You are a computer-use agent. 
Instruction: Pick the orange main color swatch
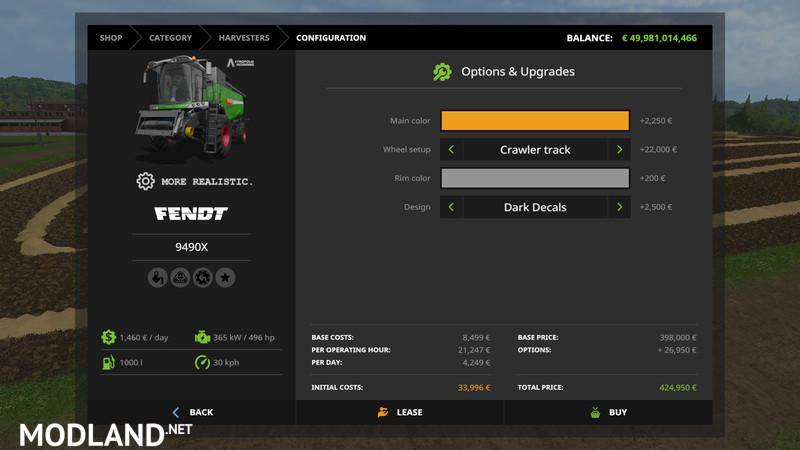point(535,121)
